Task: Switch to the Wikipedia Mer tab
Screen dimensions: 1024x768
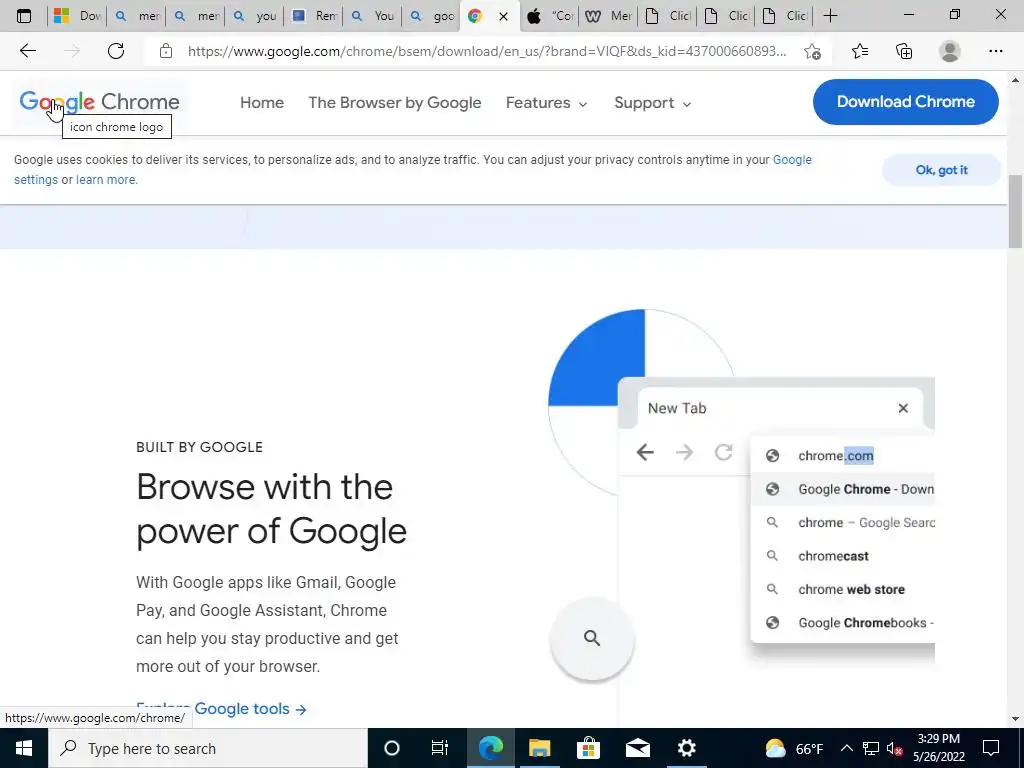Action: coord(609,16)
